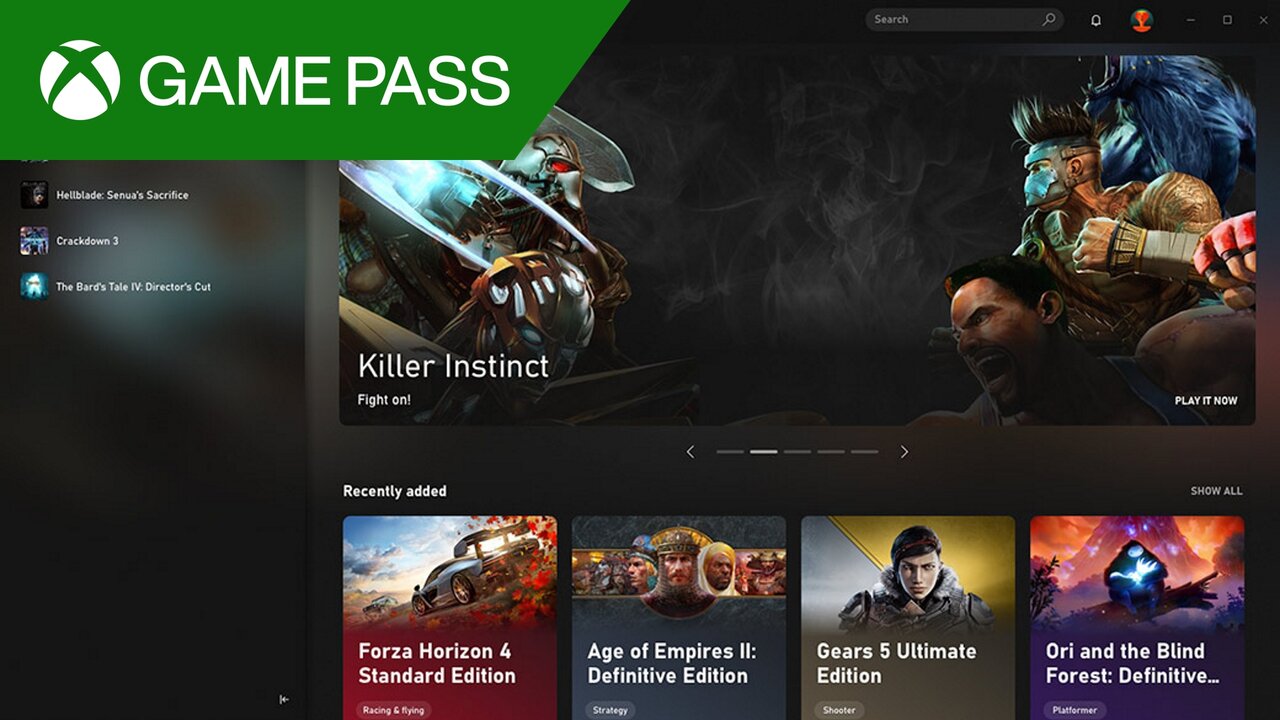
Task: Go to the previous carousel slide arrow
Action: pyautogui.click(x=690, y=452)
